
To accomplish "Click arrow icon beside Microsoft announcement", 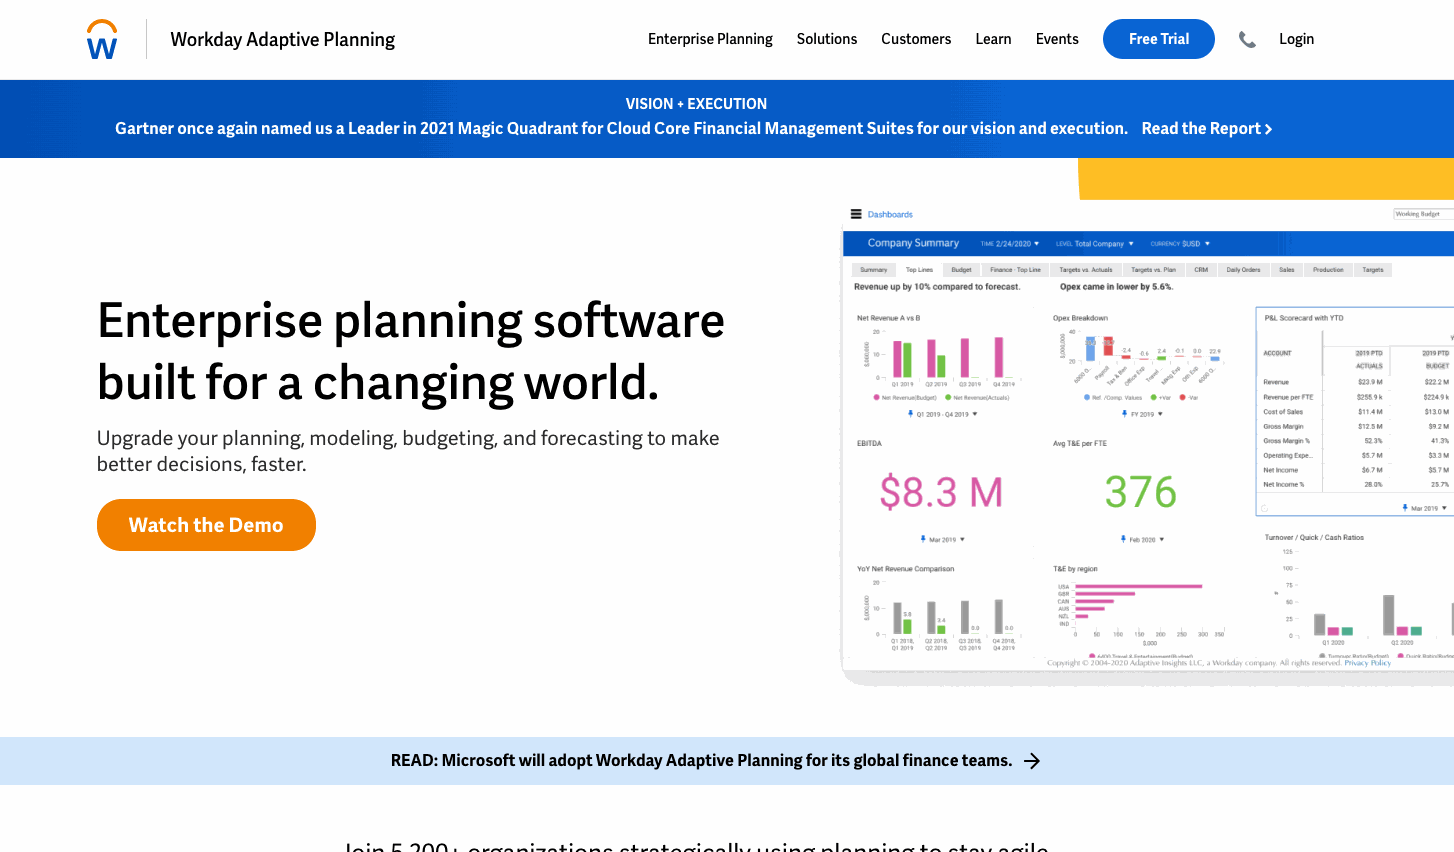I will tap(1032, 761).
